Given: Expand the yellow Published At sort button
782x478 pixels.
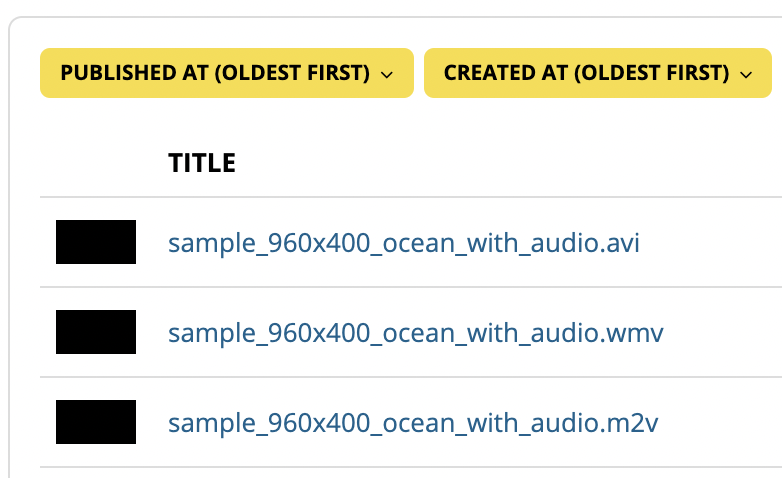Looking at the screenshot, I should 227,73.
